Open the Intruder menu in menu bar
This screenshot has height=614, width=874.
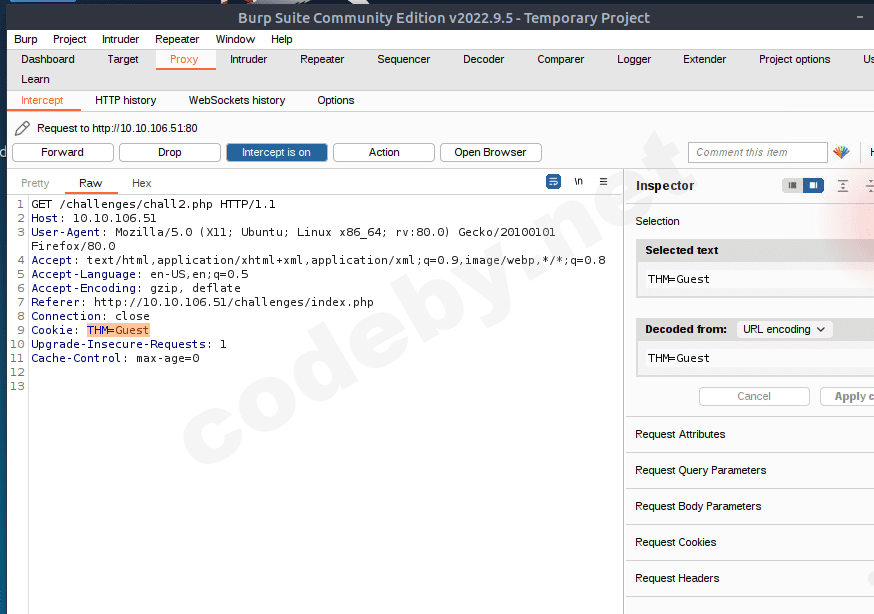tap(120, 39)
